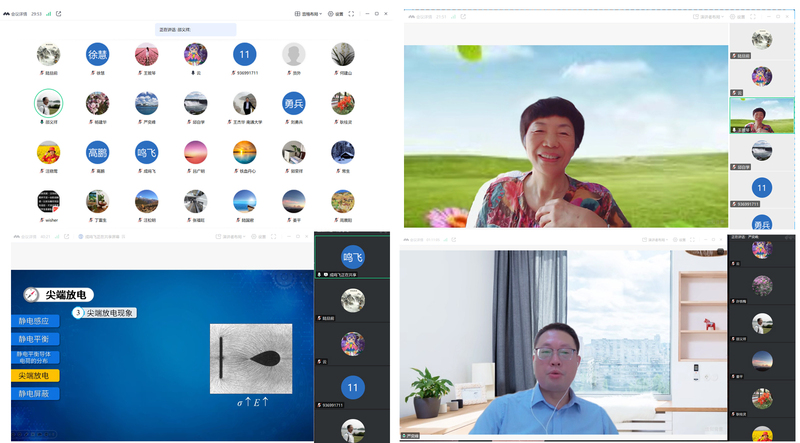800x443 pixels.
Task: Select the blue 11 avatar in gallery
Action: 244,54
